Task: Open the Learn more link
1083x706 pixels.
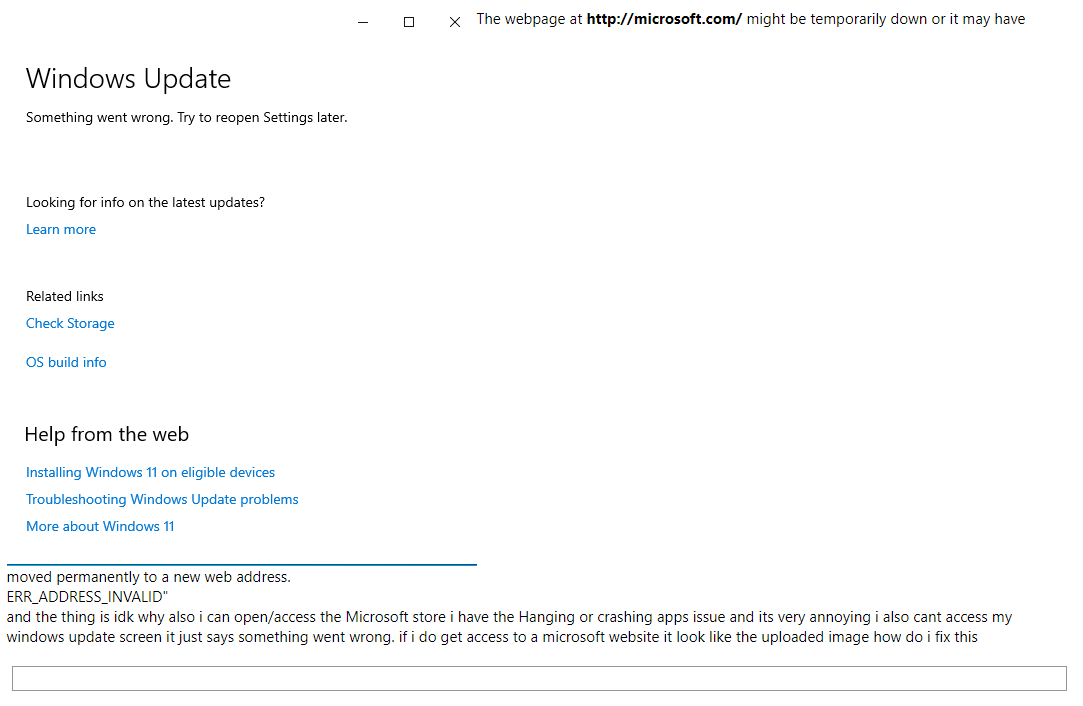Action: tap(61, 229)
